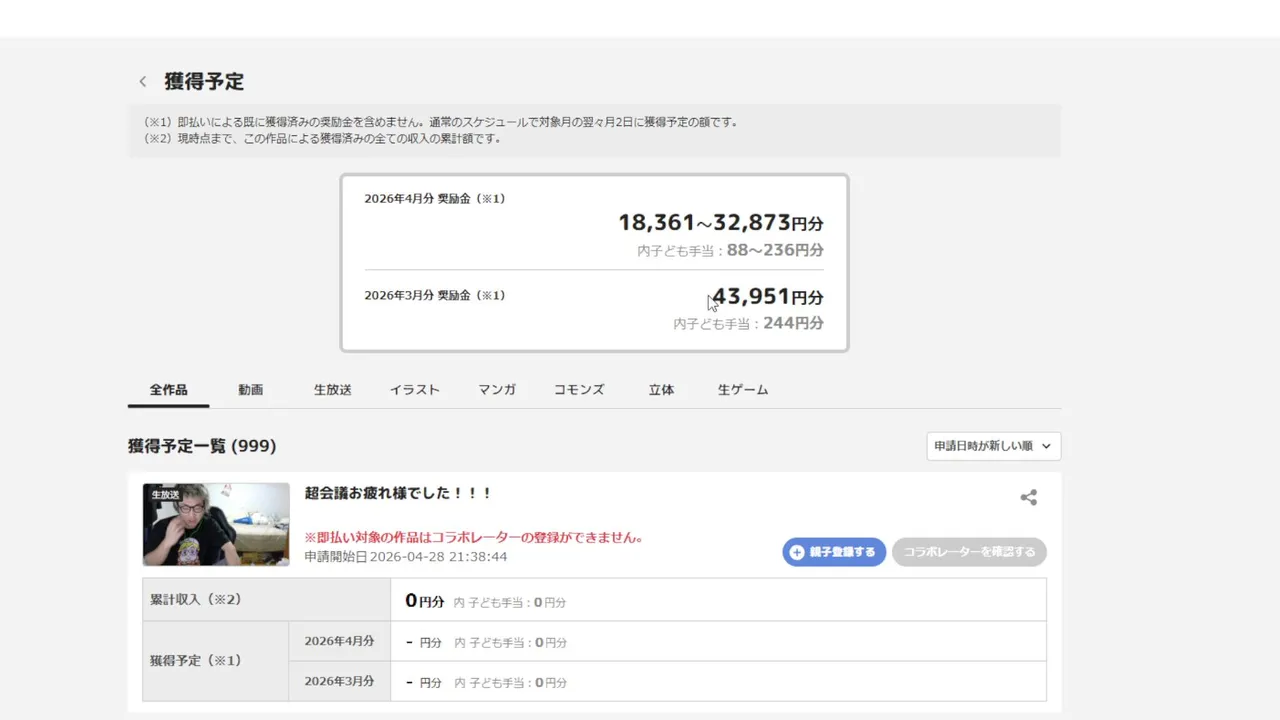Switch to the 全作品 tab
This screenshot has height=720, width=1280.
168,390
